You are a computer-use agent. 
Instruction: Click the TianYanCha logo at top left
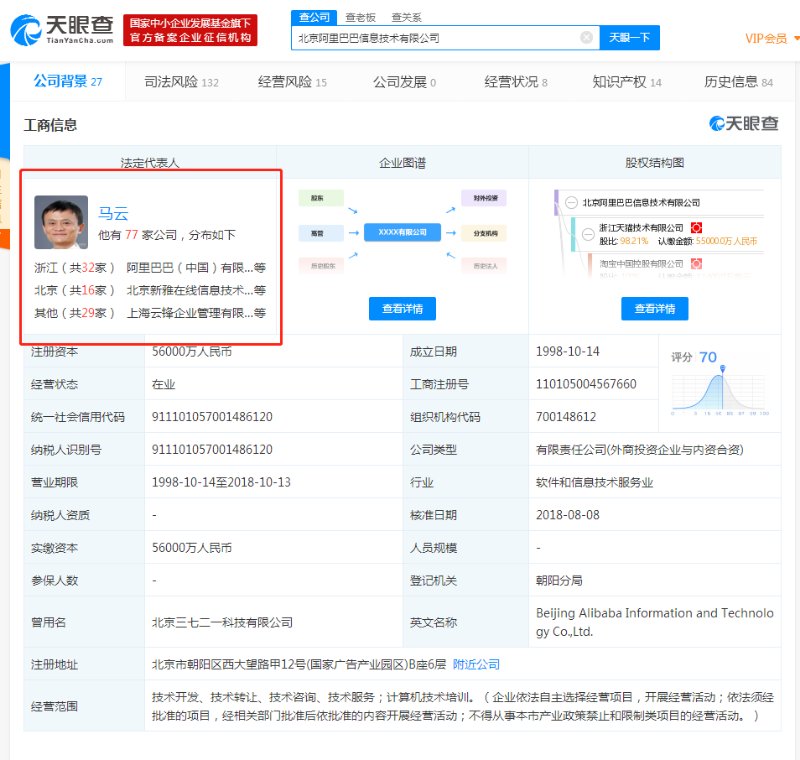[x=60, y=30]
